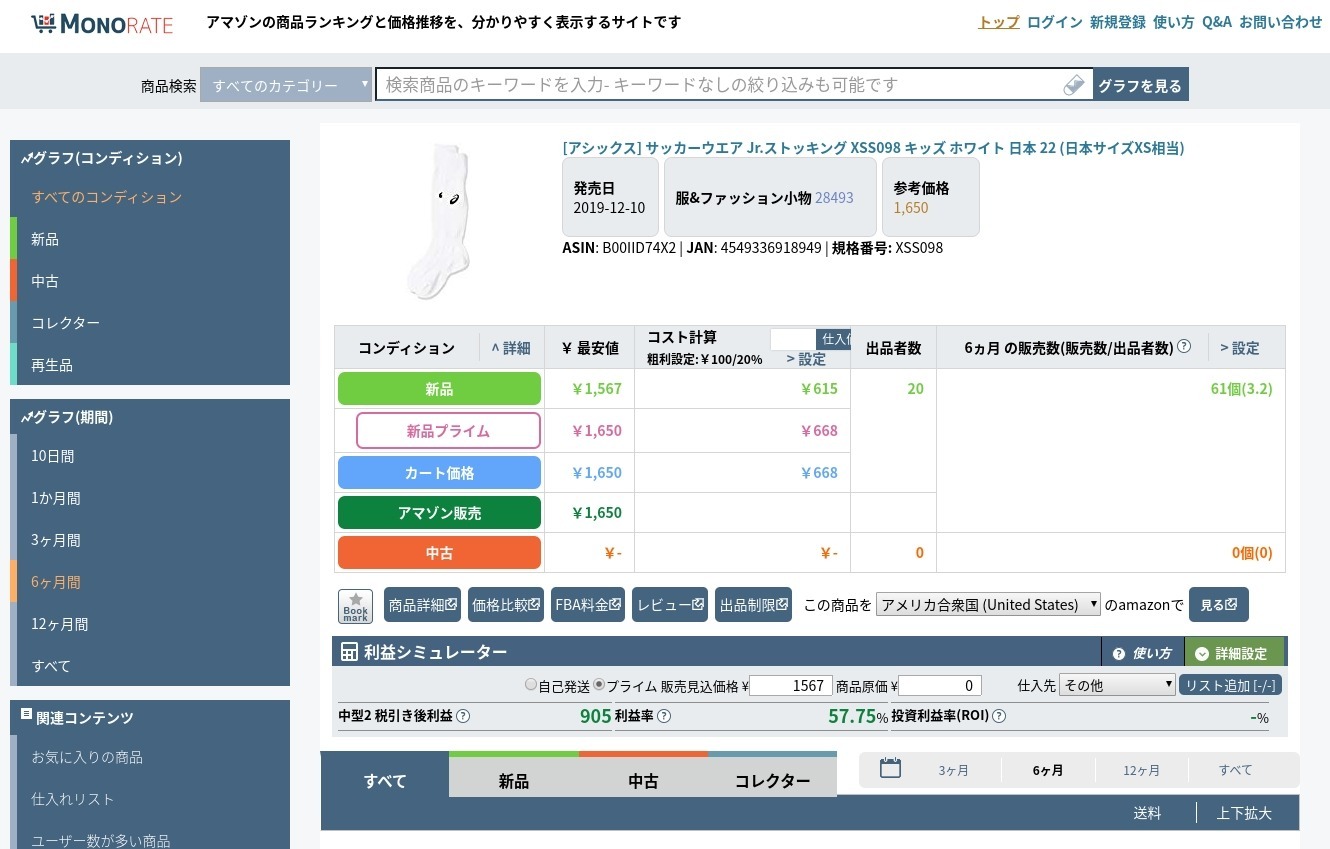1330x849 pixels.
Task: Open the Q&A header link
Action: tap(1217, 22)
